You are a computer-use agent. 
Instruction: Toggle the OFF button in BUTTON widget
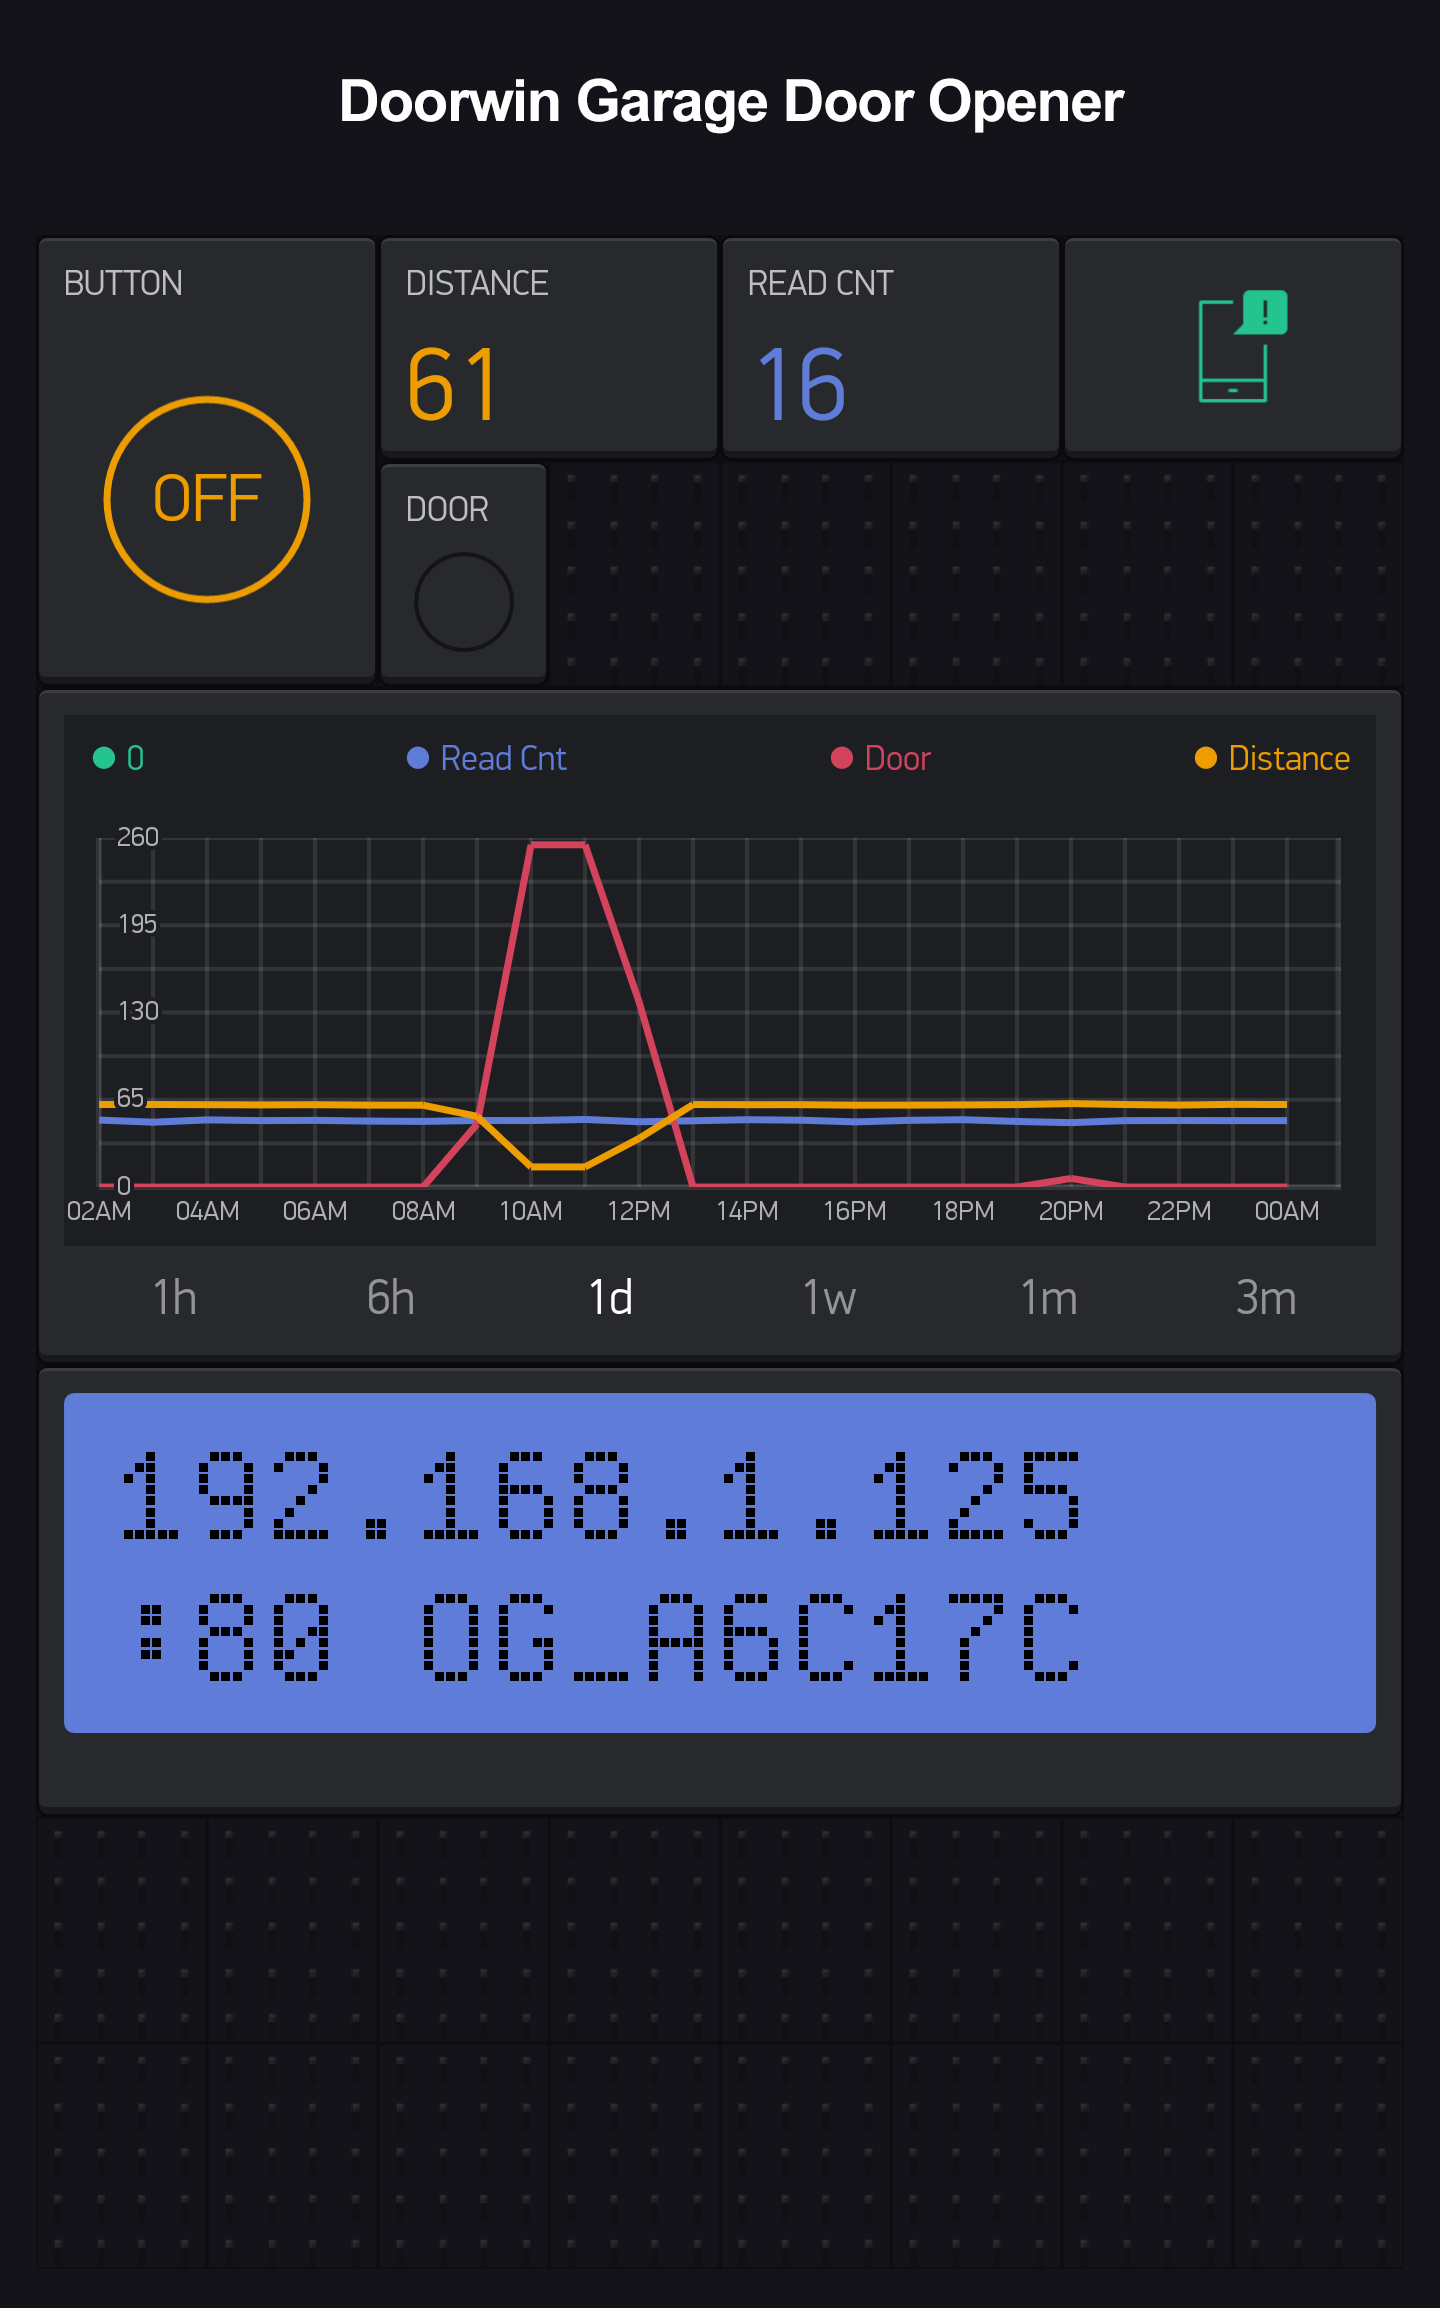207,499
